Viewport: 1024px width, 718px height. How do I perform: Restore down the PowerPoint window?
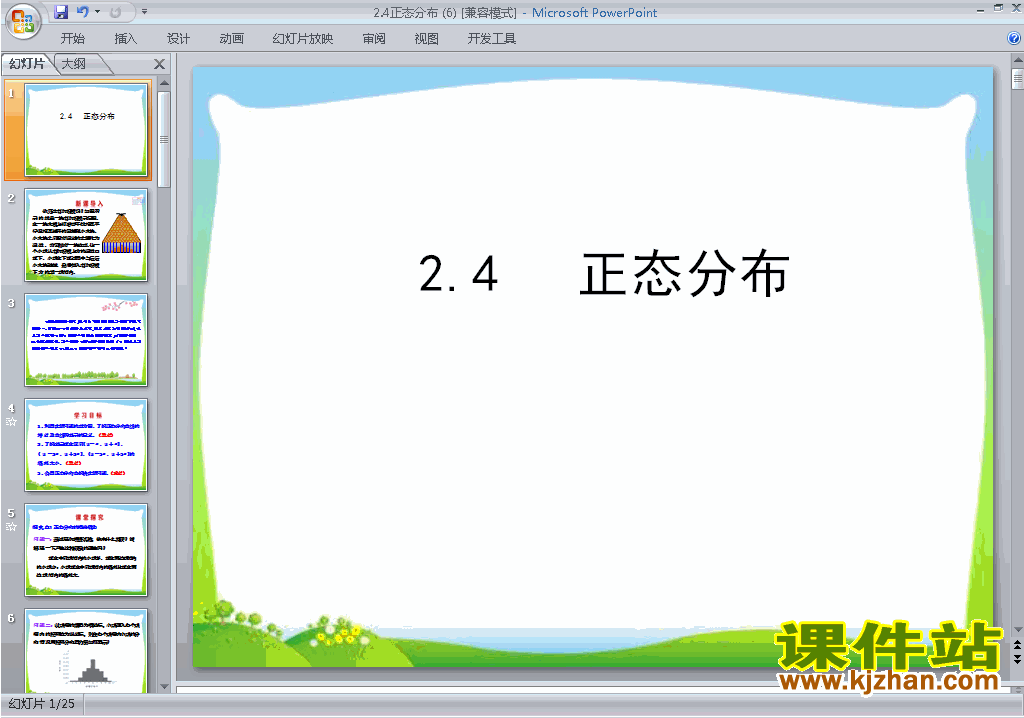click(998, 8)
